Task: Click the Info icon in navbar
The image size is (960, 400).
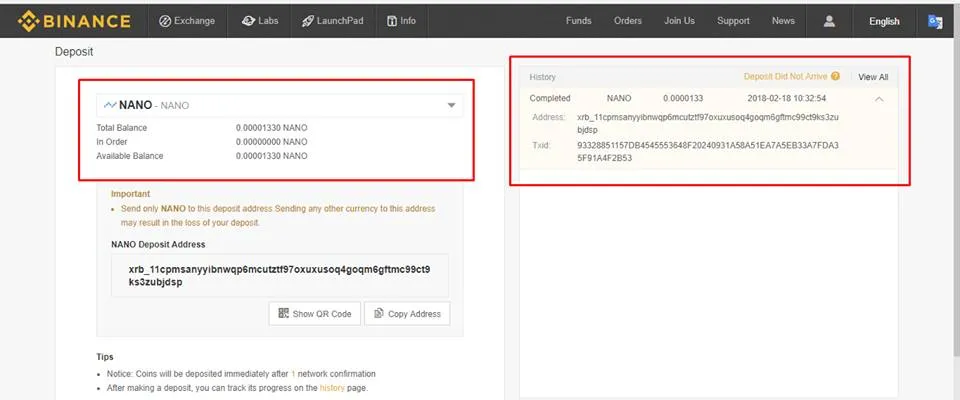Action: pos(392,21)
